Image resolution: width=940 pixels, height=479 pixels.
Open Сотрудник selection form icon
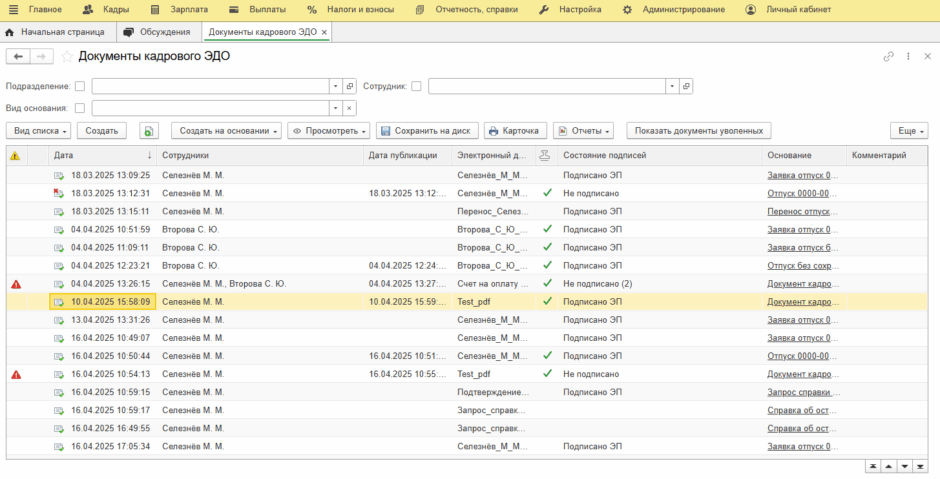686,86
